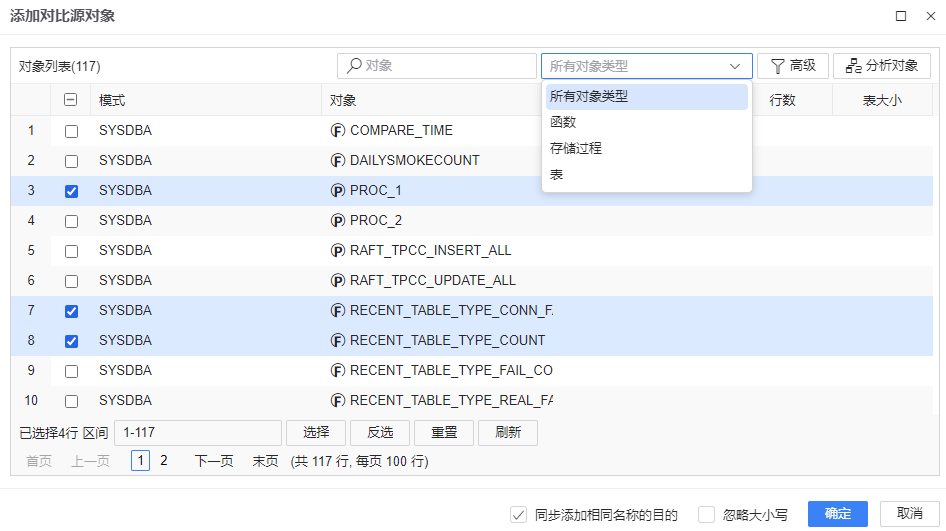Select 存储过程 in the type dropdown
946x531 pixels.
tap(647, 148)
